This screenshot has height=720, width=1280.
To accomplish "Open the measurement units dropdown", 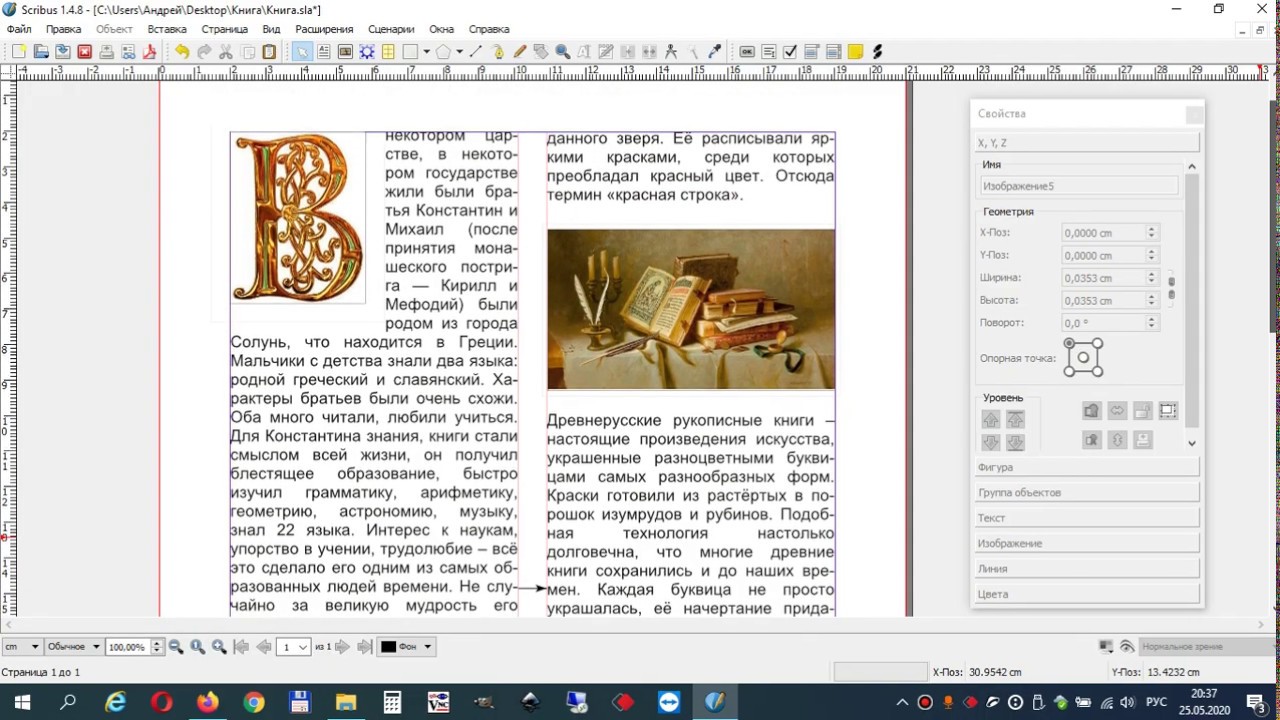I will (x=21, y=647).
